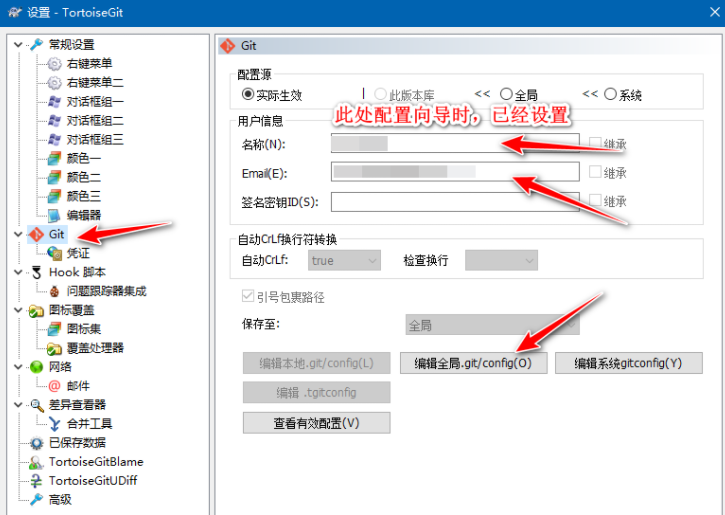Image resolution: width=725 pixels, height=515 pixels.
Task: Collapse the 差异查看器 tree node
Action: click(18, 405)
